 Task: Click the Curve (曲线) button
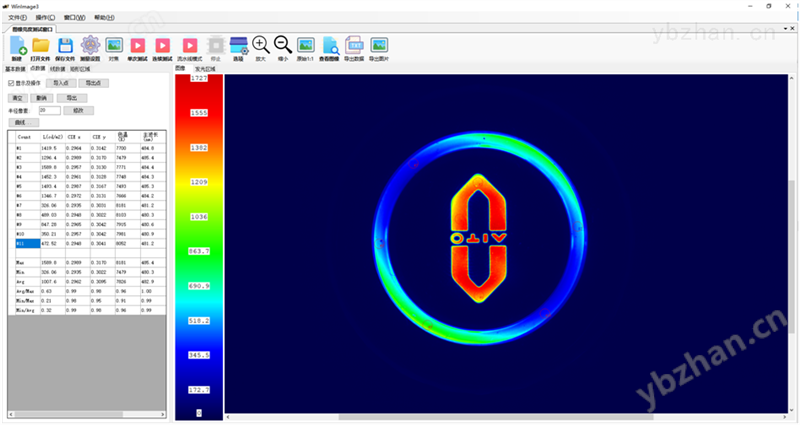tap(23, 122)
